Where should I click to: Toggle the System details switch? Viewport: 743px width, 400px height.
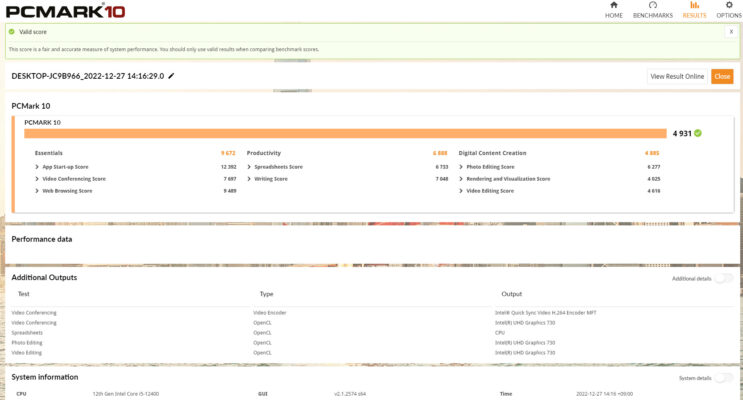[724, 378]
